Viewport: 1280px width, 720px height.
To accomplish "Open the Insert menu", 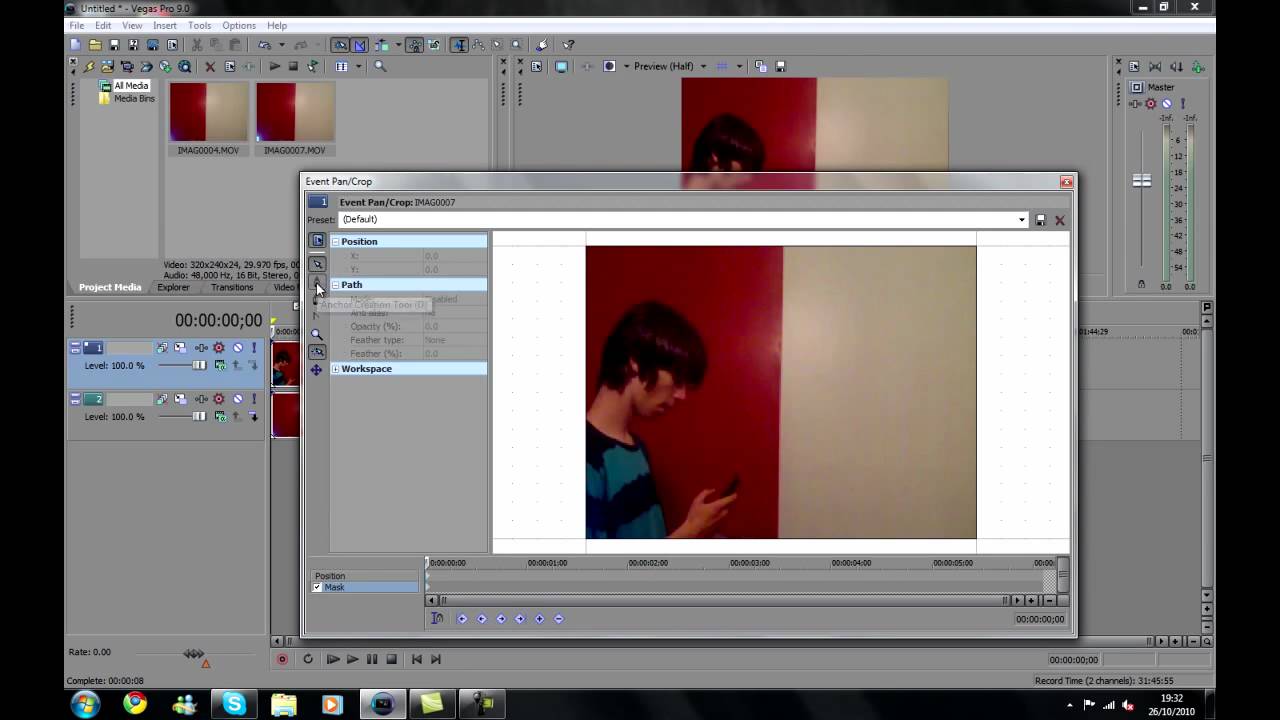I will click(165, 25).
